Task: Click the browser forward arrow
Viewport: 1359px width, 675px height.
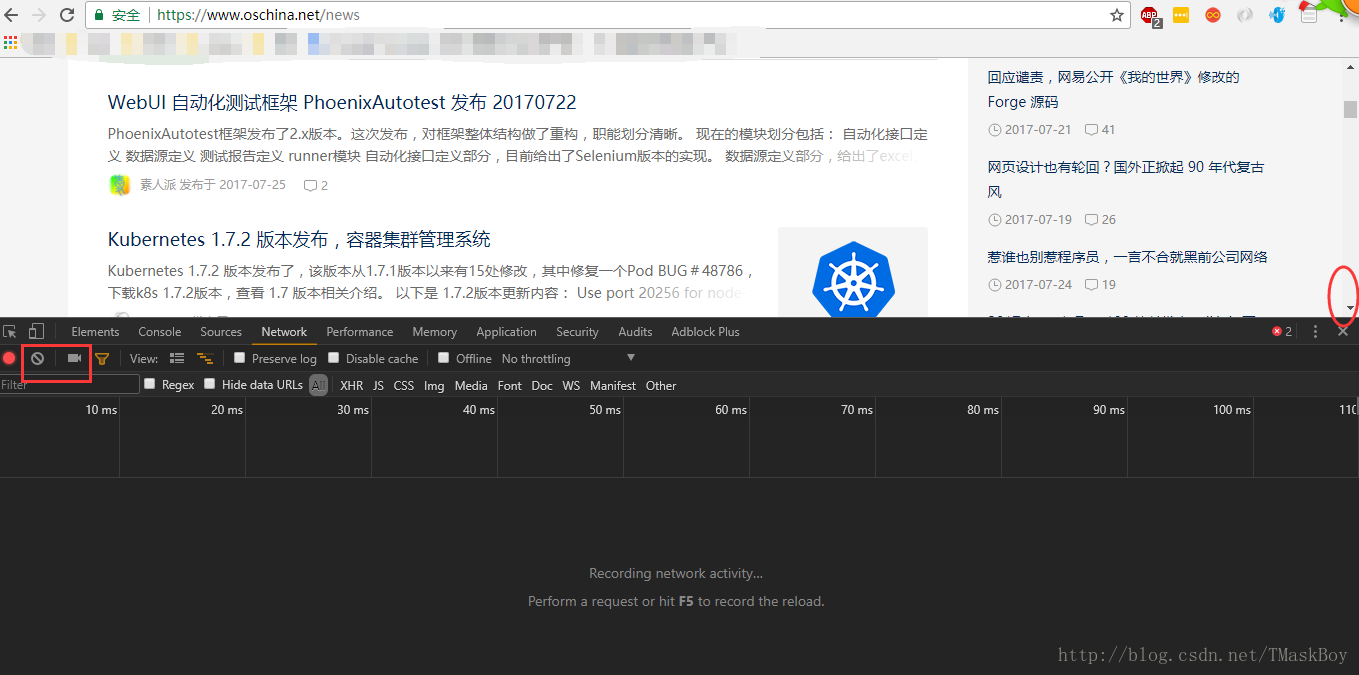Action: (39, 15)
